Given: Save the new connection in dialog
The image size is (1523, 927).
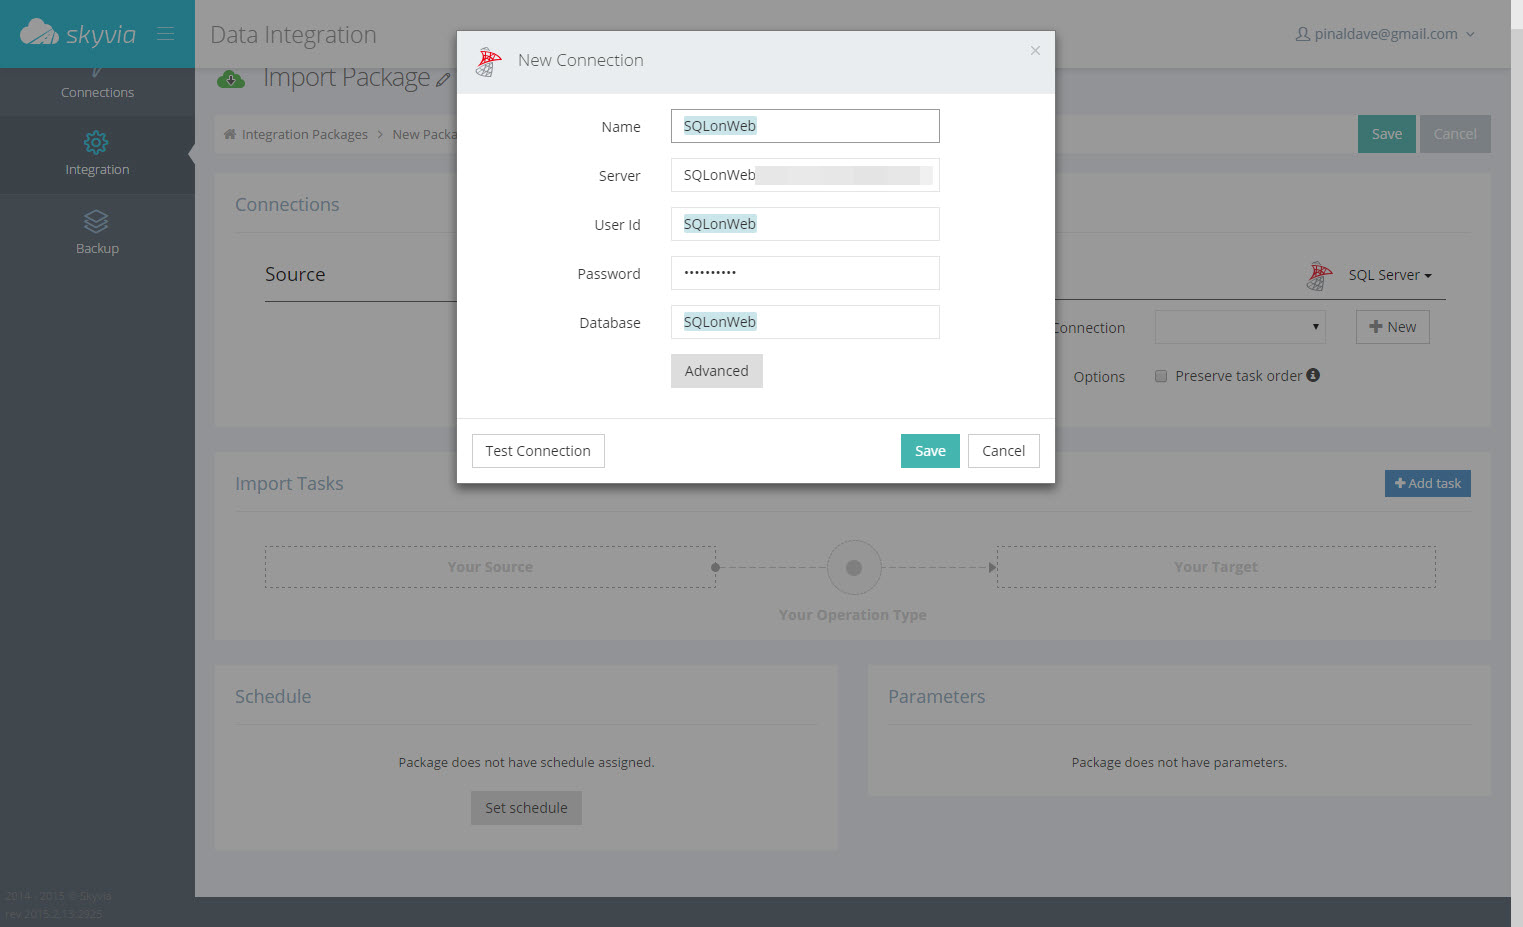Looking at the screenshot, I should [930, 451].
